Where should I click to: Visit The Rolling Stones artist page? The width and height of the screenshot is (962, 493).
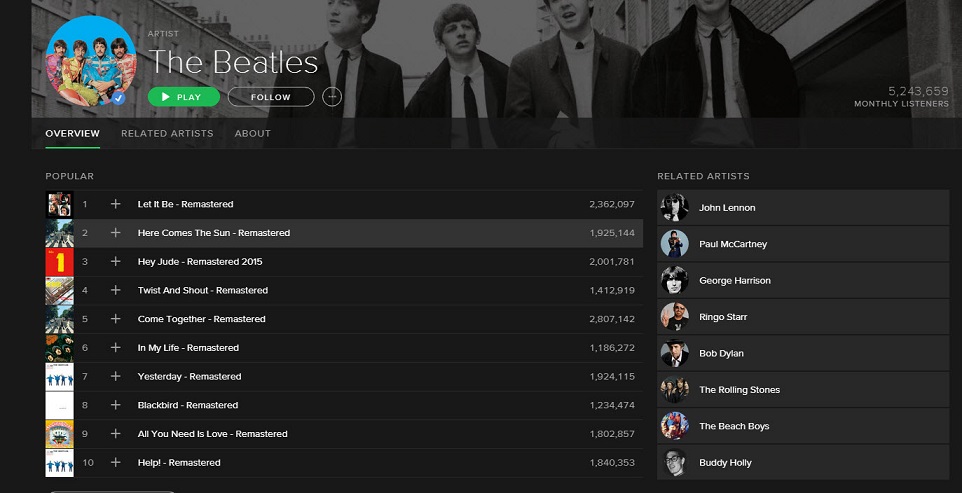tap(803, 390)
